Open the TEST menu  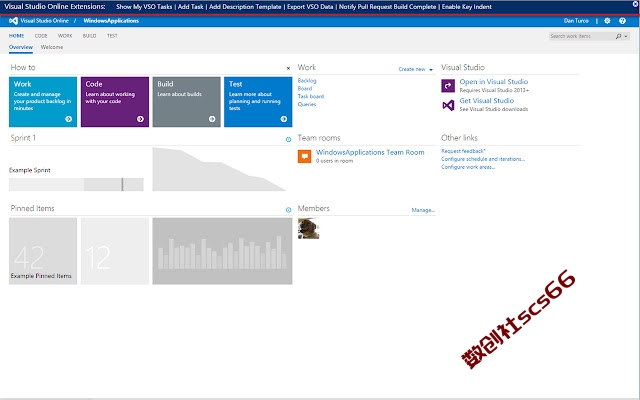coord(112,36)
